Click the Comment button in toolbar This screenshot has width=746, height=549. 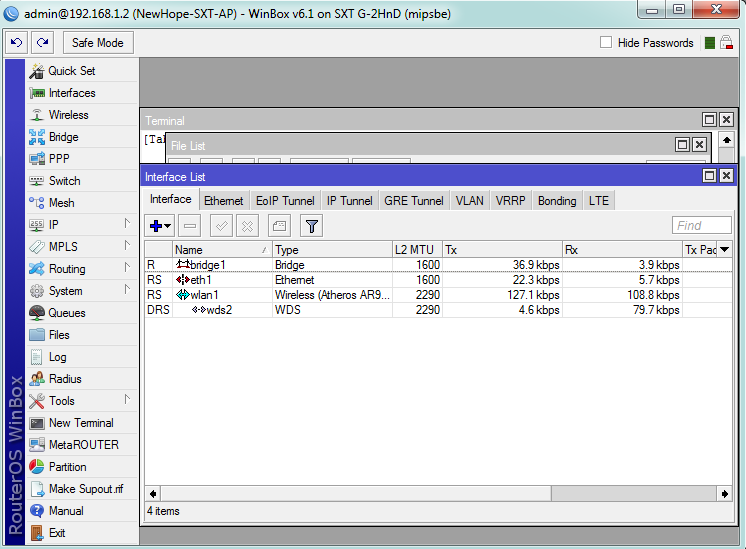[x=280, y=225]
